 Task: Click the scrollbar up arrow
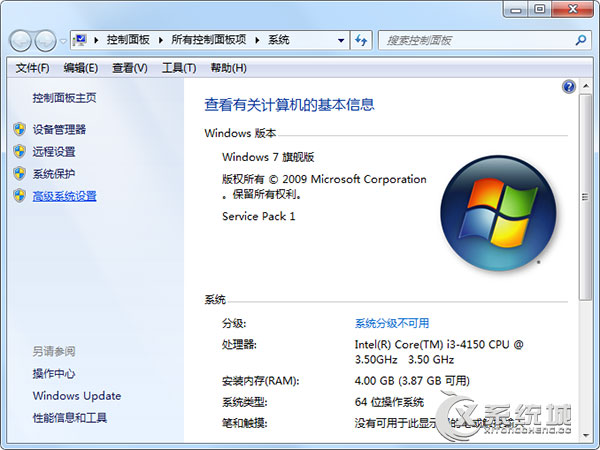coord(585,86)
